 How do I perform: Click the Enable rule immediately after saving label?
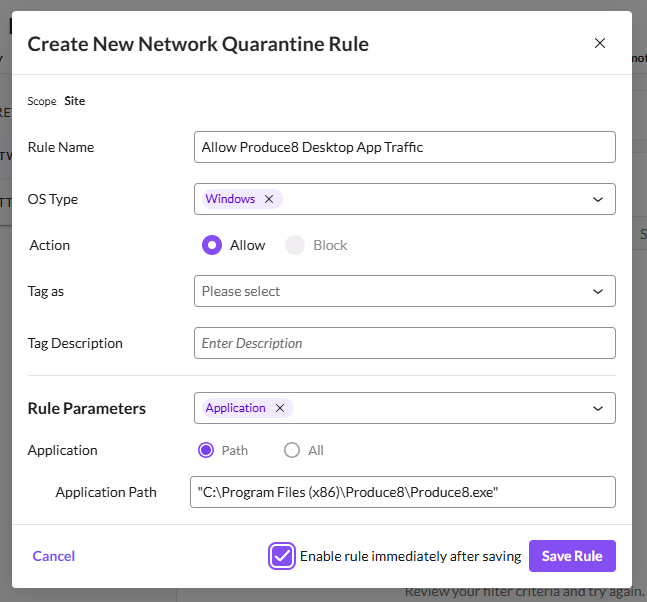410,556
